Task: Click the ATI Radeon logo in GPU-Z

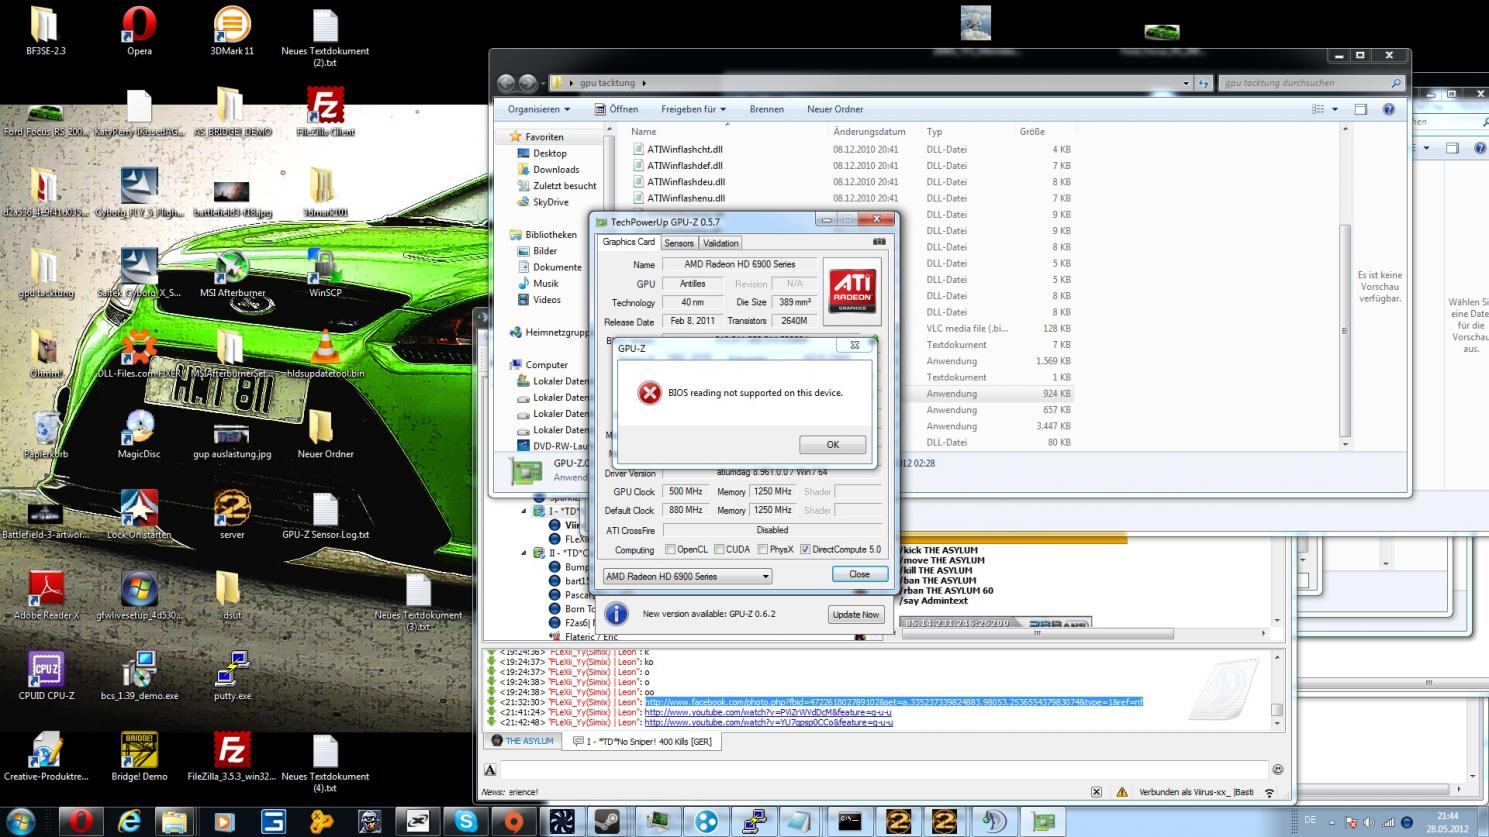Action: (853, 289)
